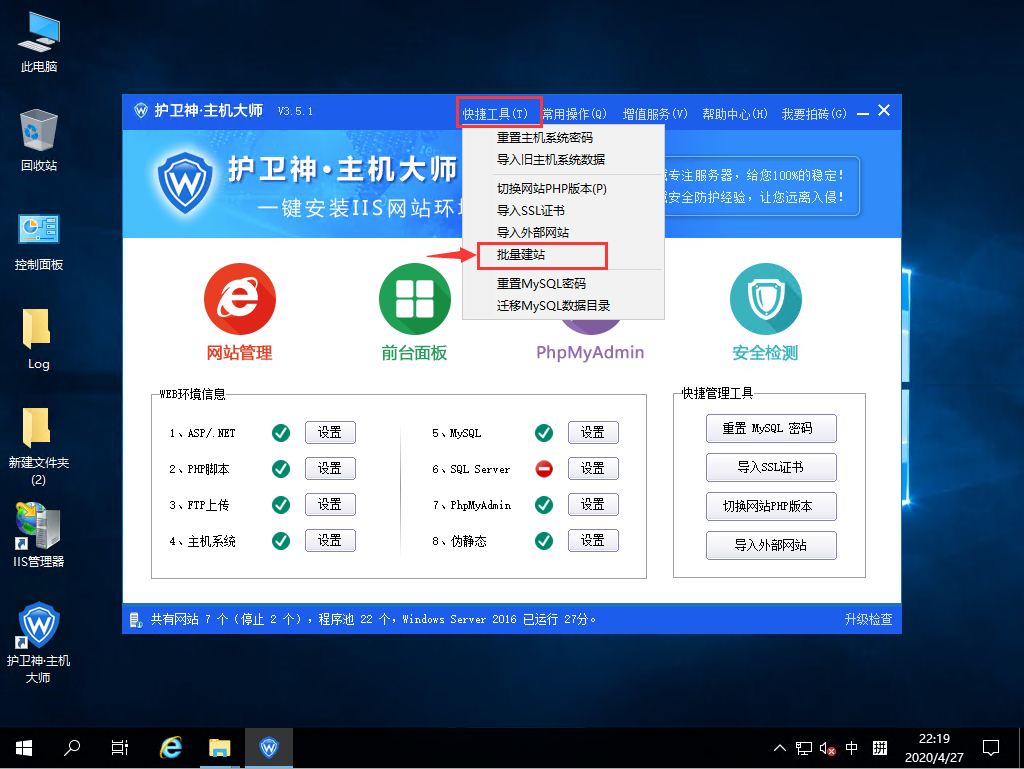Viewport: 1024px width, 769px height.
Task: Expand the 增值服务(V) menu
Action: (x=655, y=114)
